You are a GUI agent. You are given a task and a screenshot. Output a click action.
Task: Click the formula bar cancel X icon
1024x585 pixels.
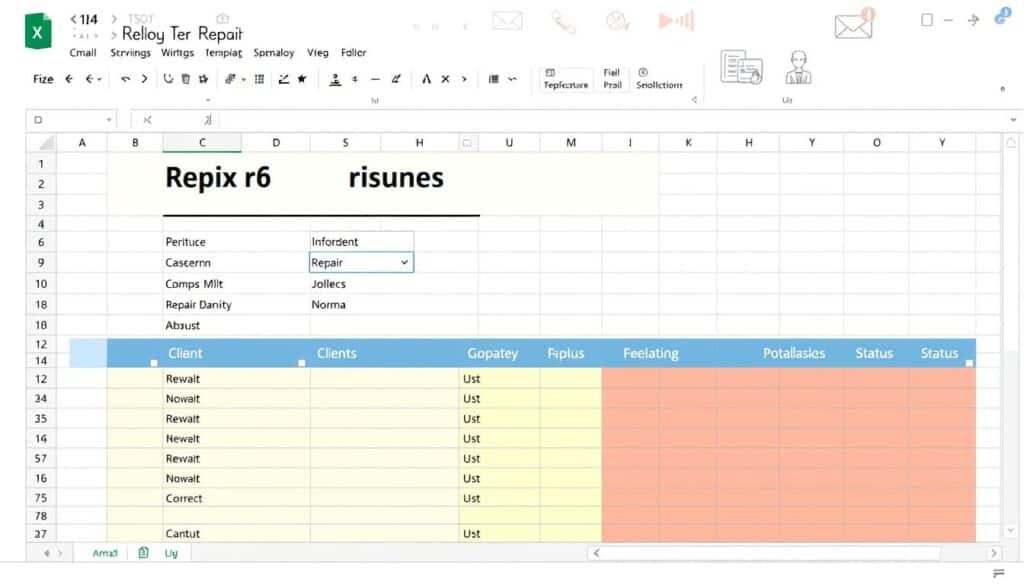148,120
